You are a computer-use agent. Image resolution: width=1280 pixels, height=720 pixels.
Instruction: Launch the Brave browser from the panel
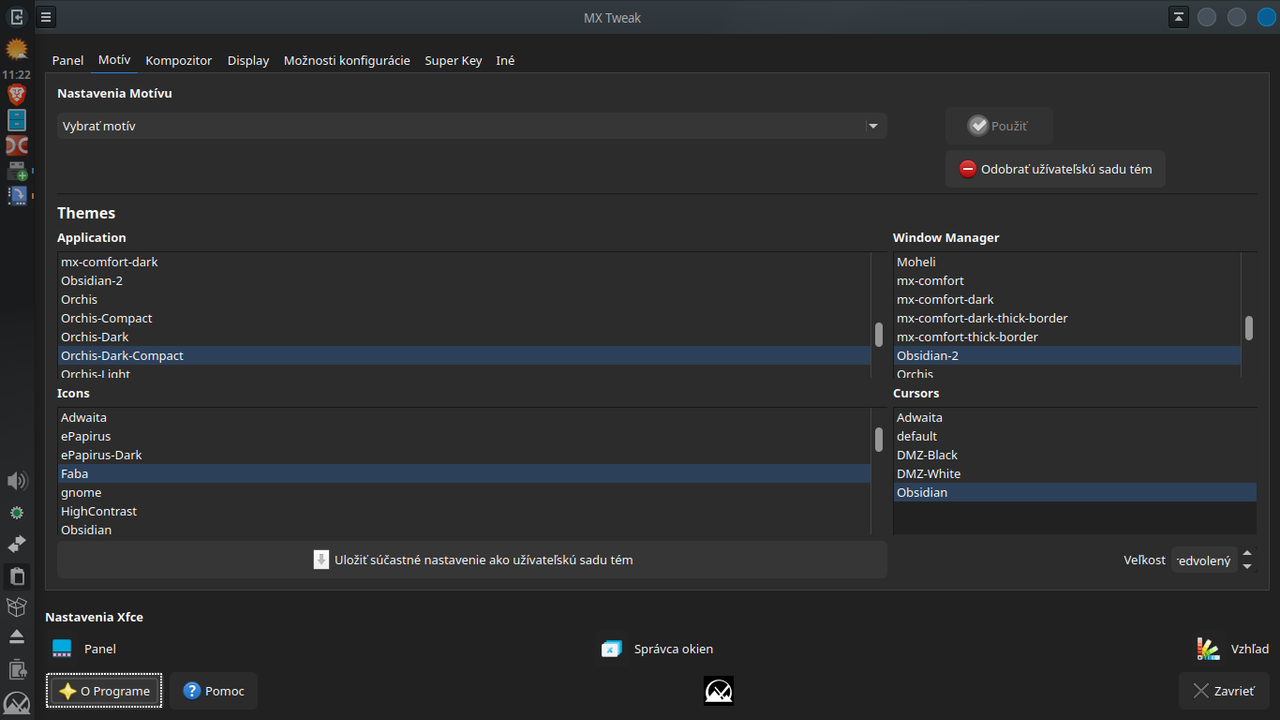(x=16, y=95)
